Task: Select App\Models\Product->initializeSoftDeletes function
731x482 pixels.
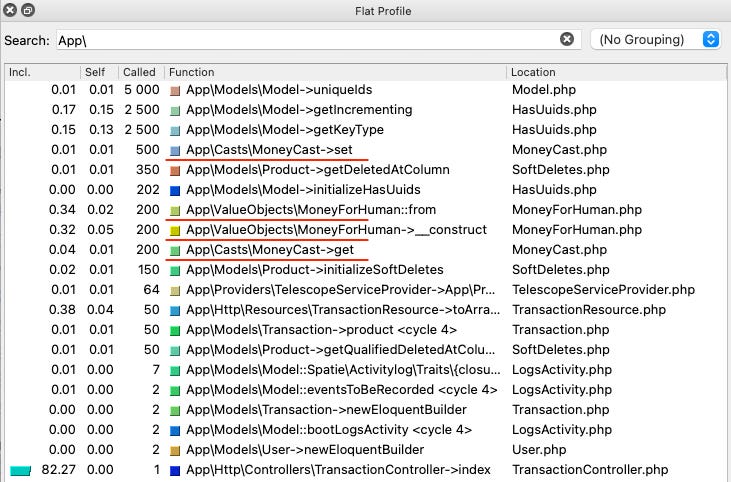Action: coord(315,270)
